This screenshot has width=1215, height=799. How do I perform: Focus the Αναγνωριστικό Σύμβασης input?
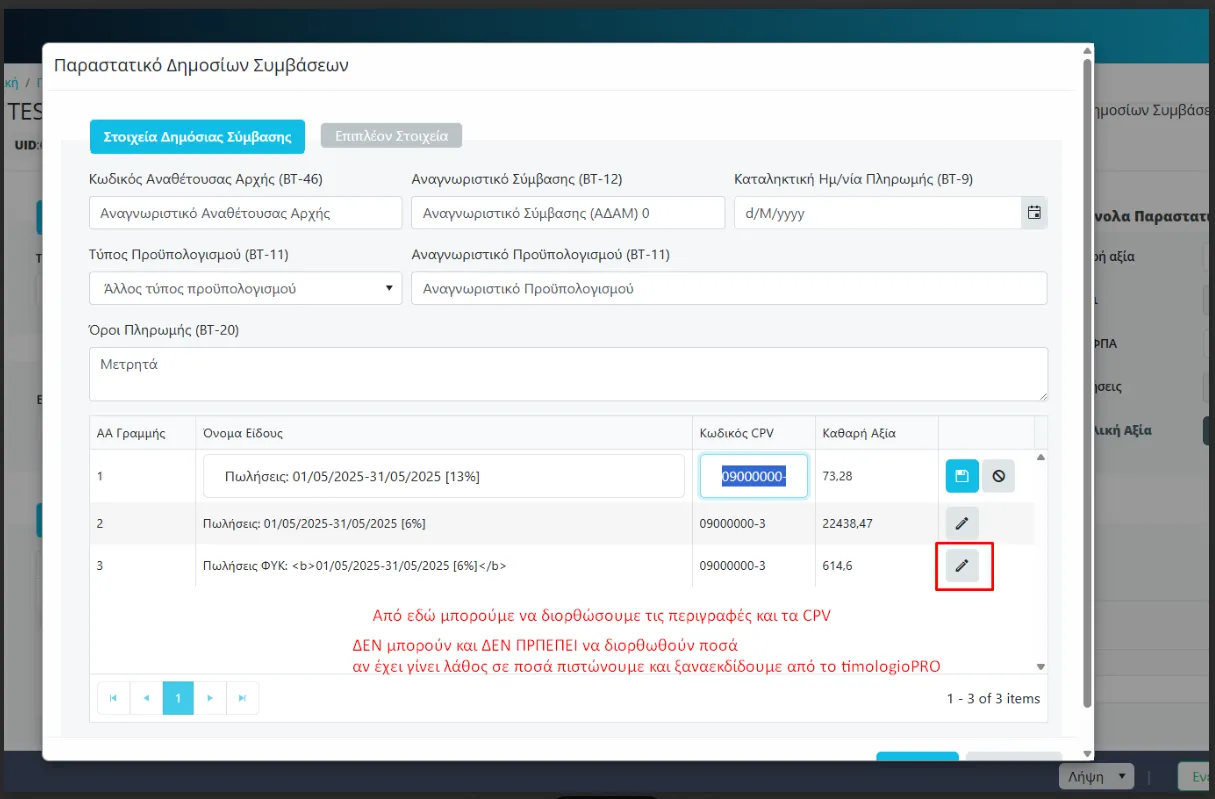pyautogui.click(x=567, y=213)
